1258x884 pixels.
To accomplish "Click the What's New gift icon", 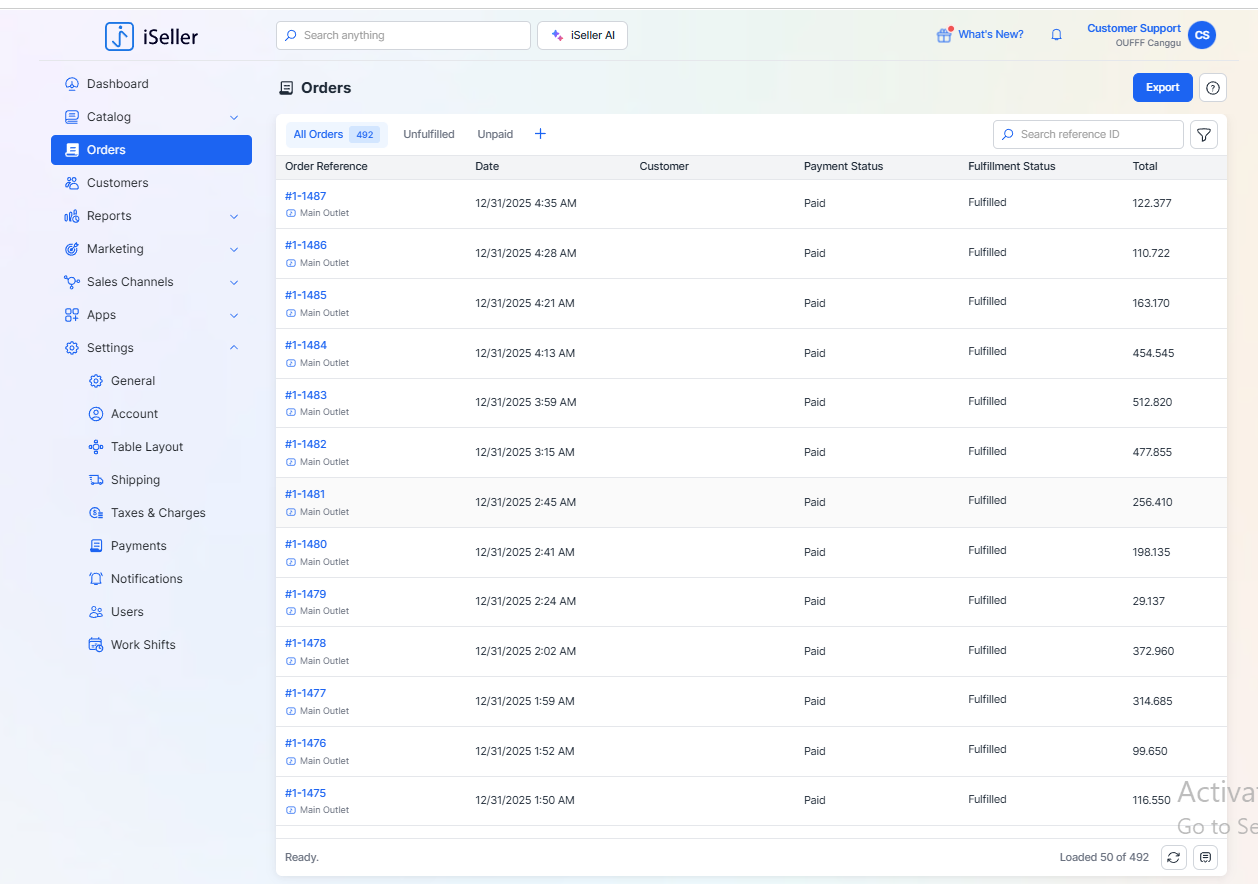I will pos(943,35).
